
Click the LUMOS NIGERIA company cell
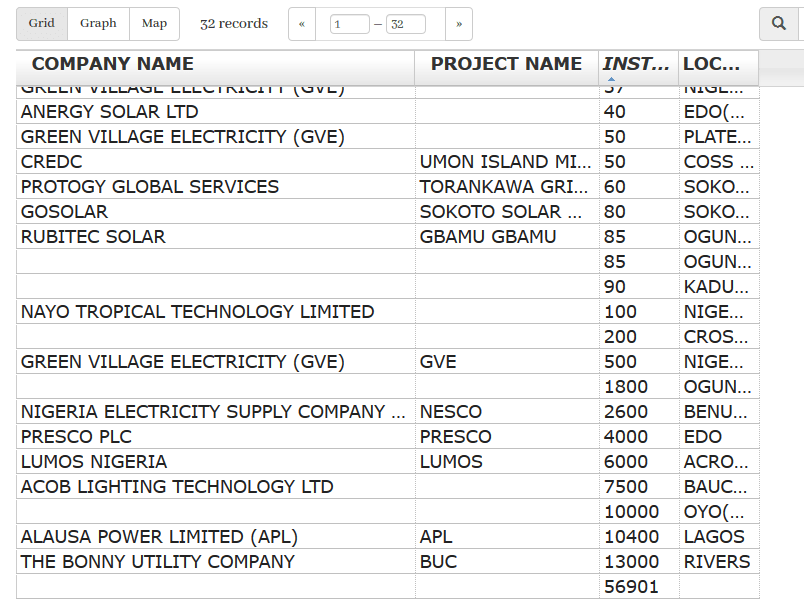coord(94,462)
